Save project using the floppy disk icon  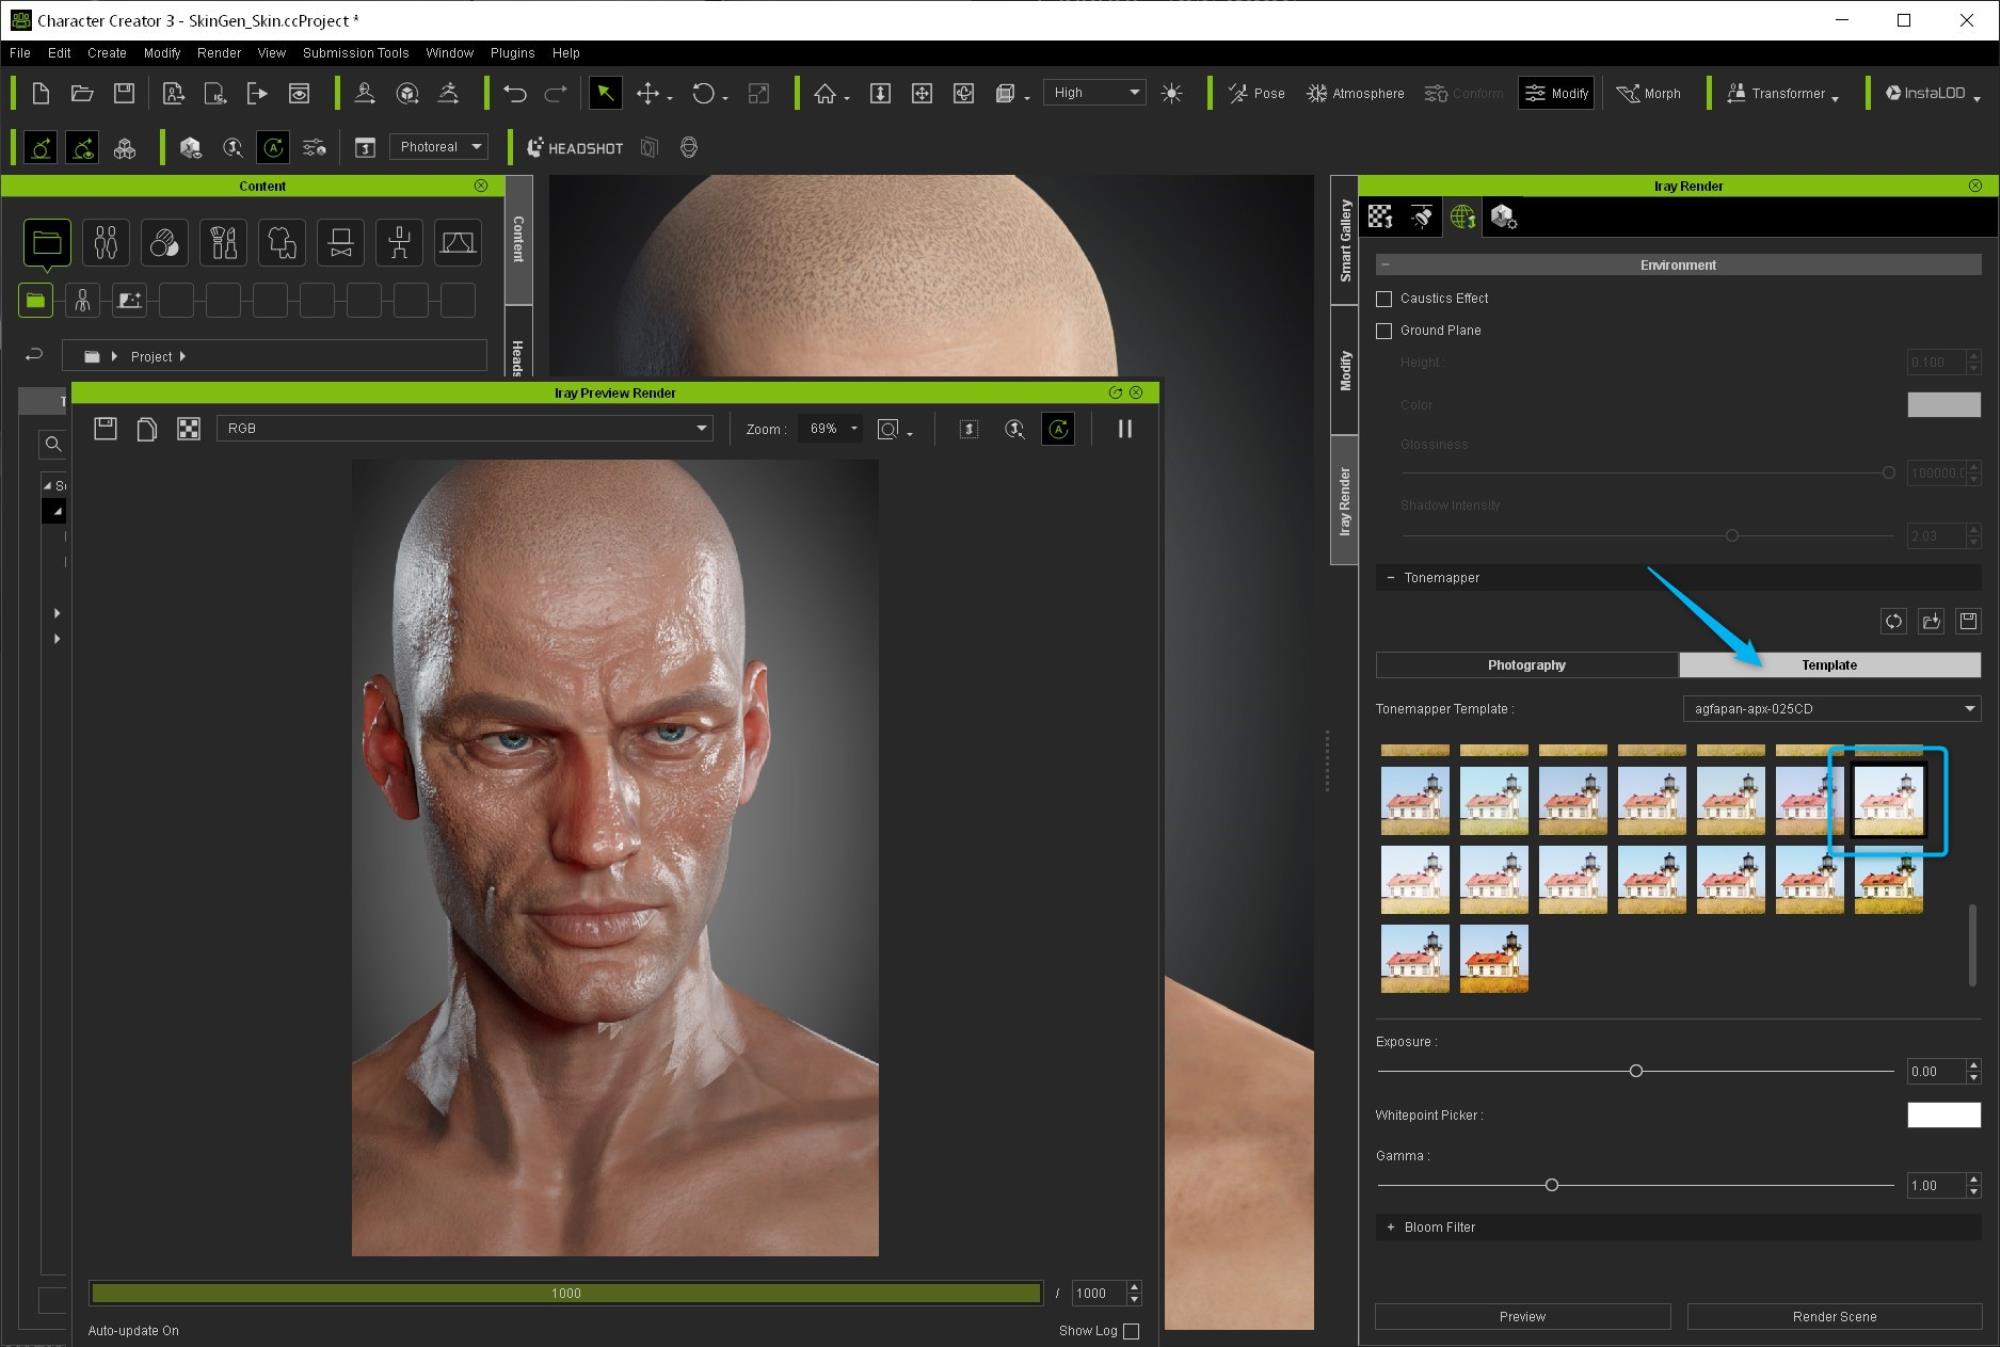pos(124,93)
